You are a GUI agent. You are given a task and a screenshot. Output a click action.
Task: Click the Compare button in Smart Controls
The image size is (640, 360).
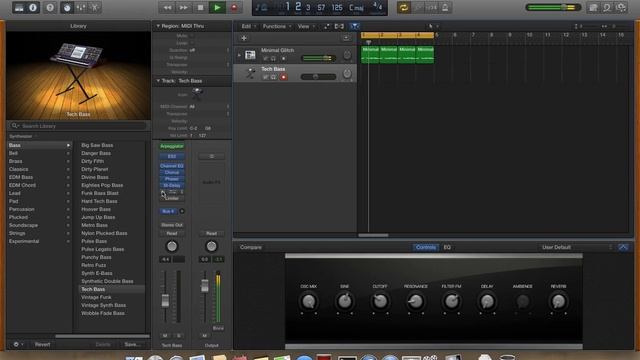[x=251, y=247]
